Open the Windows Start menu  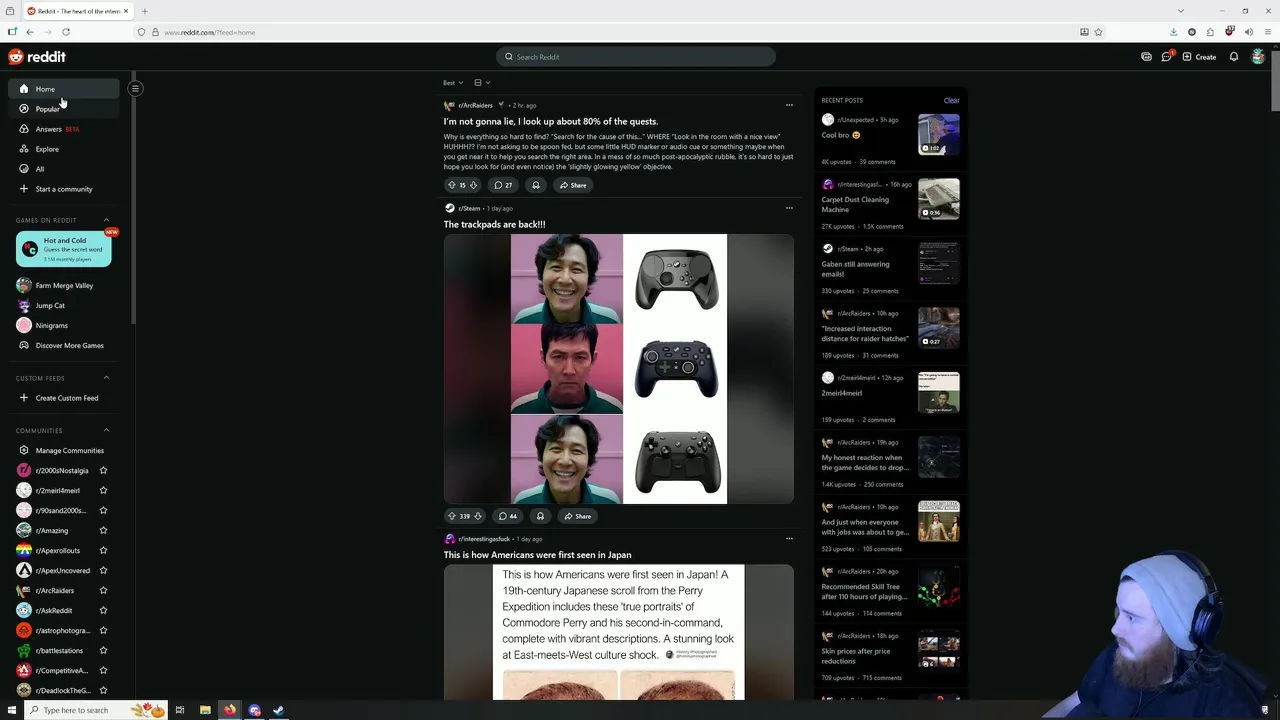(x=12, y=710)
